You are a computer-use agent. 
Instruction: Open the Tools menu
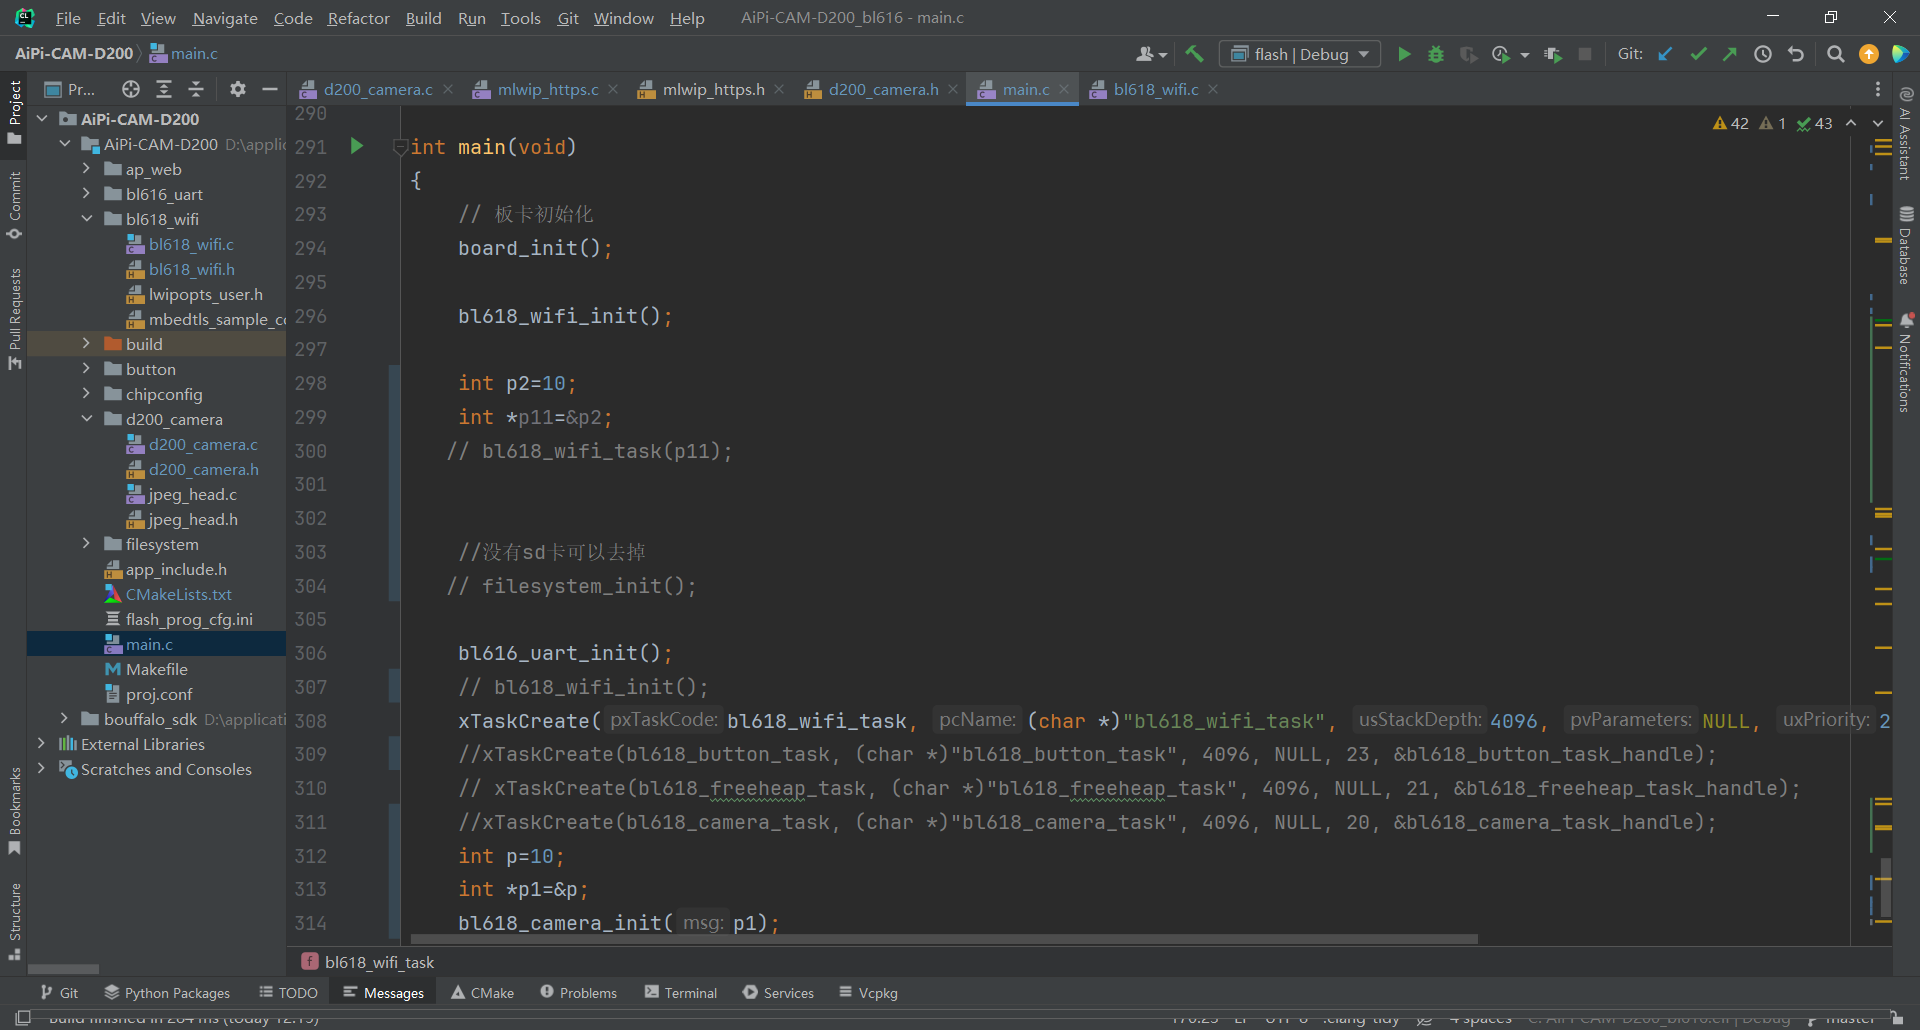click(520, 18)
